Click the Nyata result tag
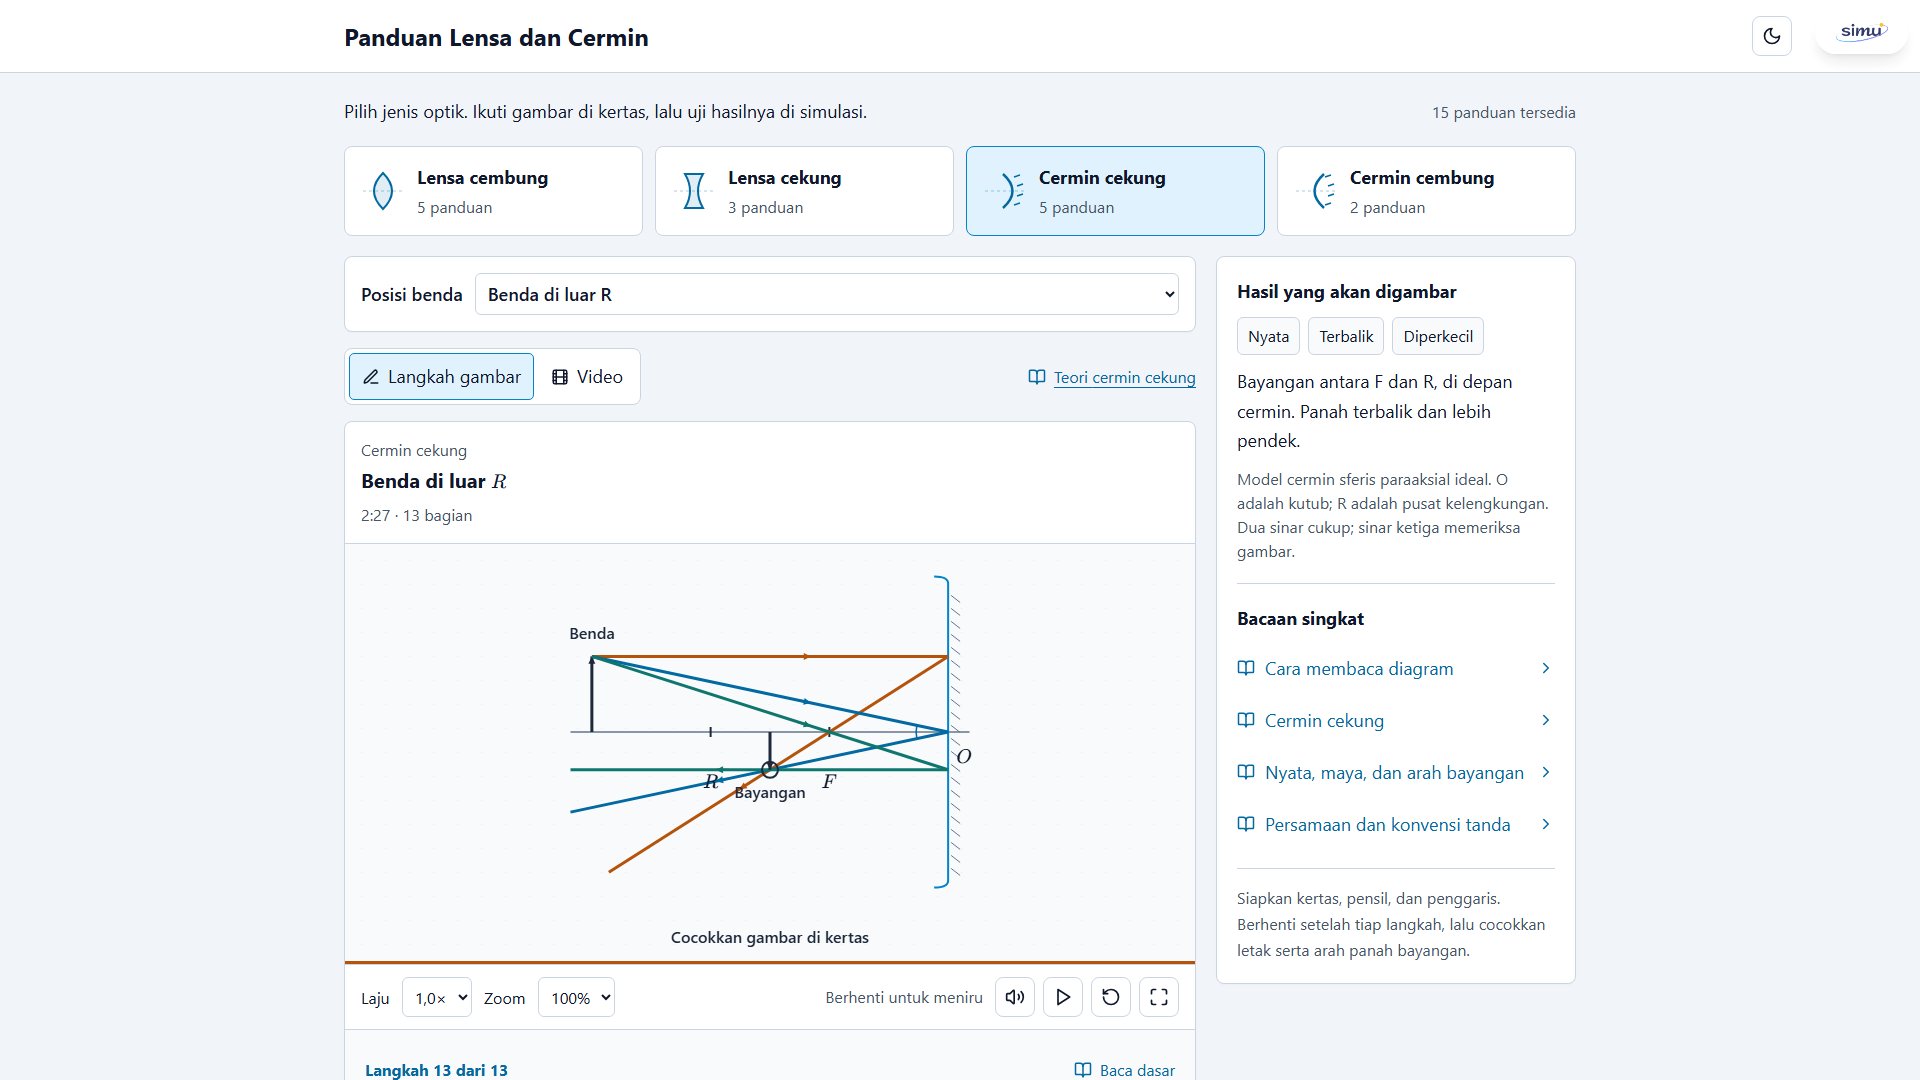This screenshot has width=1920, height=1080. tap(1268, 336)
